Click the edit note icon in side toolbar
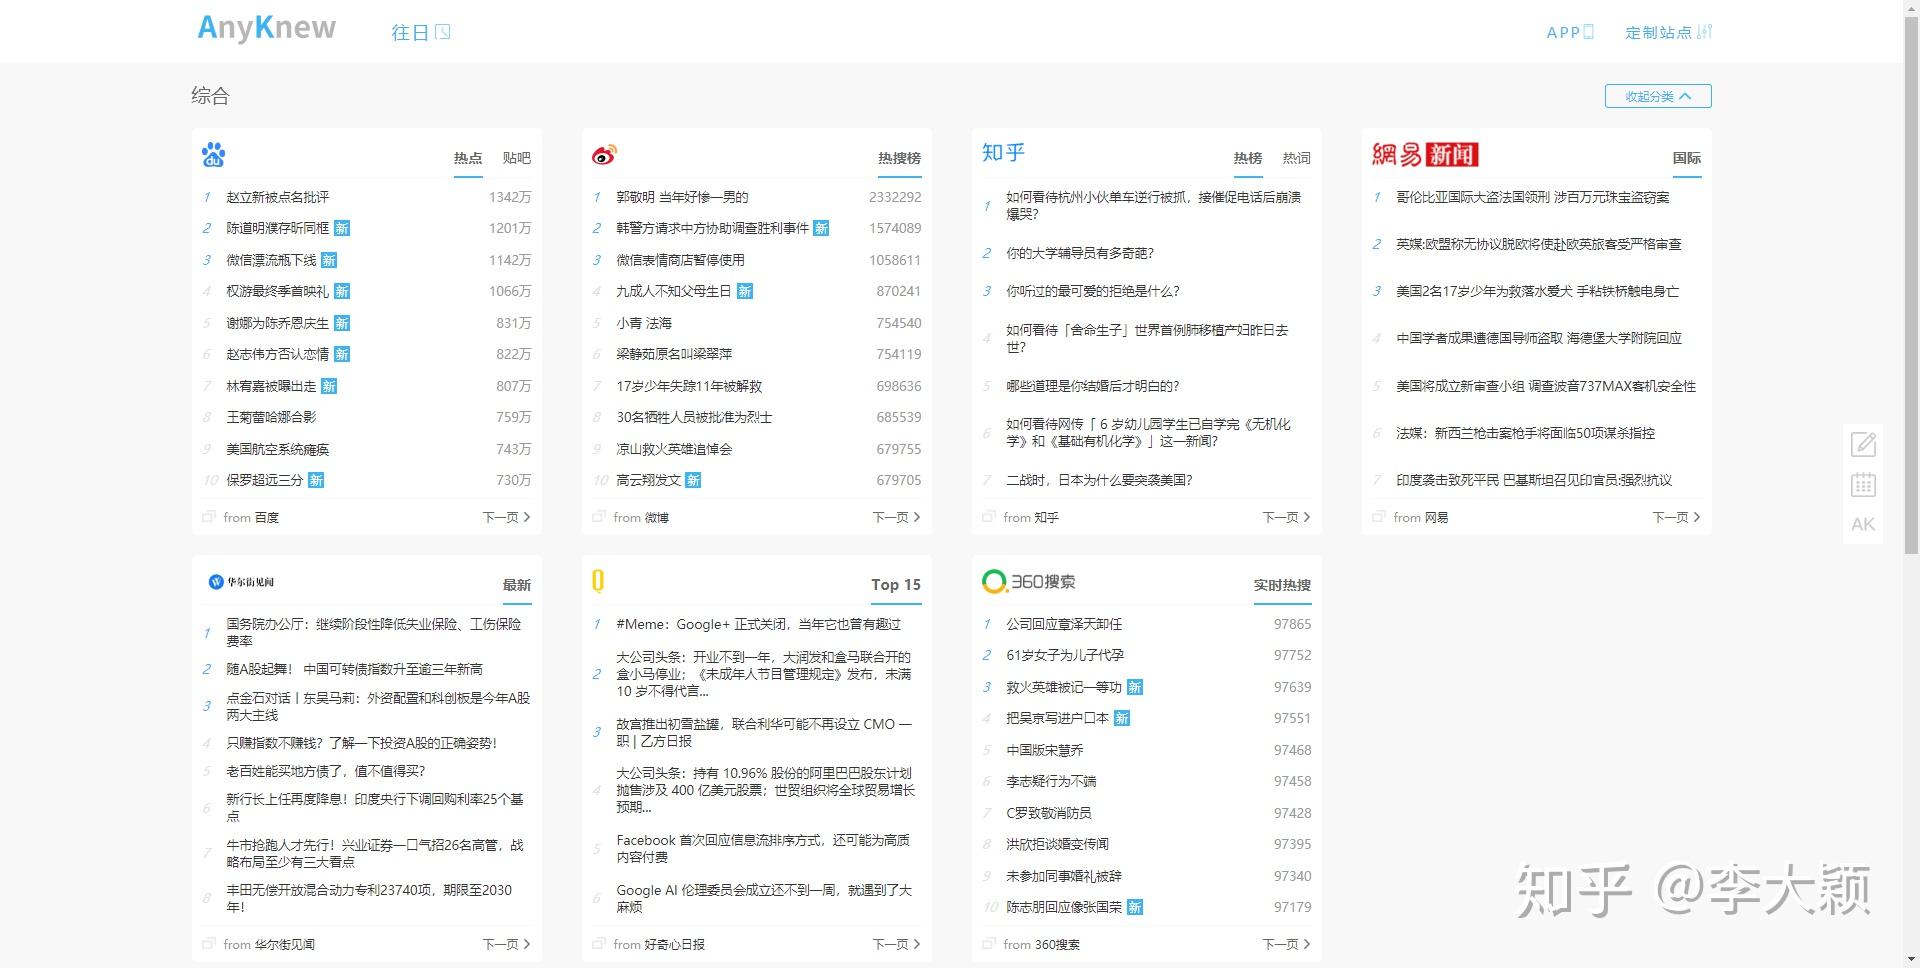The height and width of the screenshot is (968, 1920). (1863, 444)
